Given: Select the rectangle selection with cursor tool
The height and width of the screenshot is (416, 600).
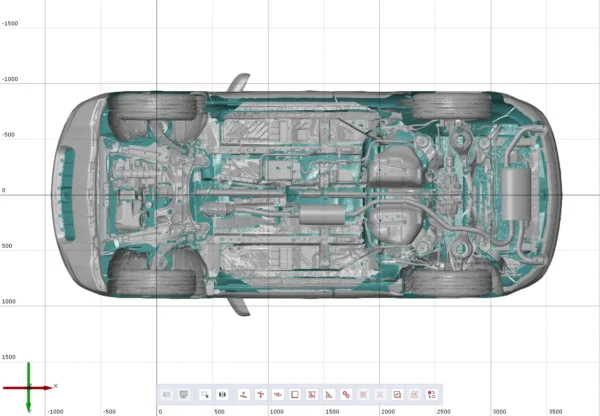Looking at the screenshot, I should click(205, 394).
